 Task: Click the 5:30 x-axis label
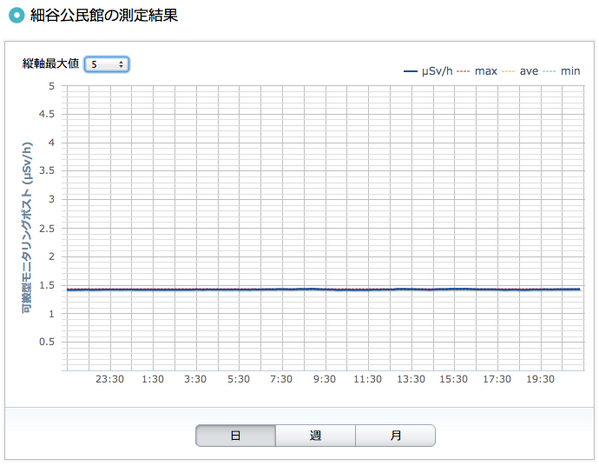[x=239, y=379]
